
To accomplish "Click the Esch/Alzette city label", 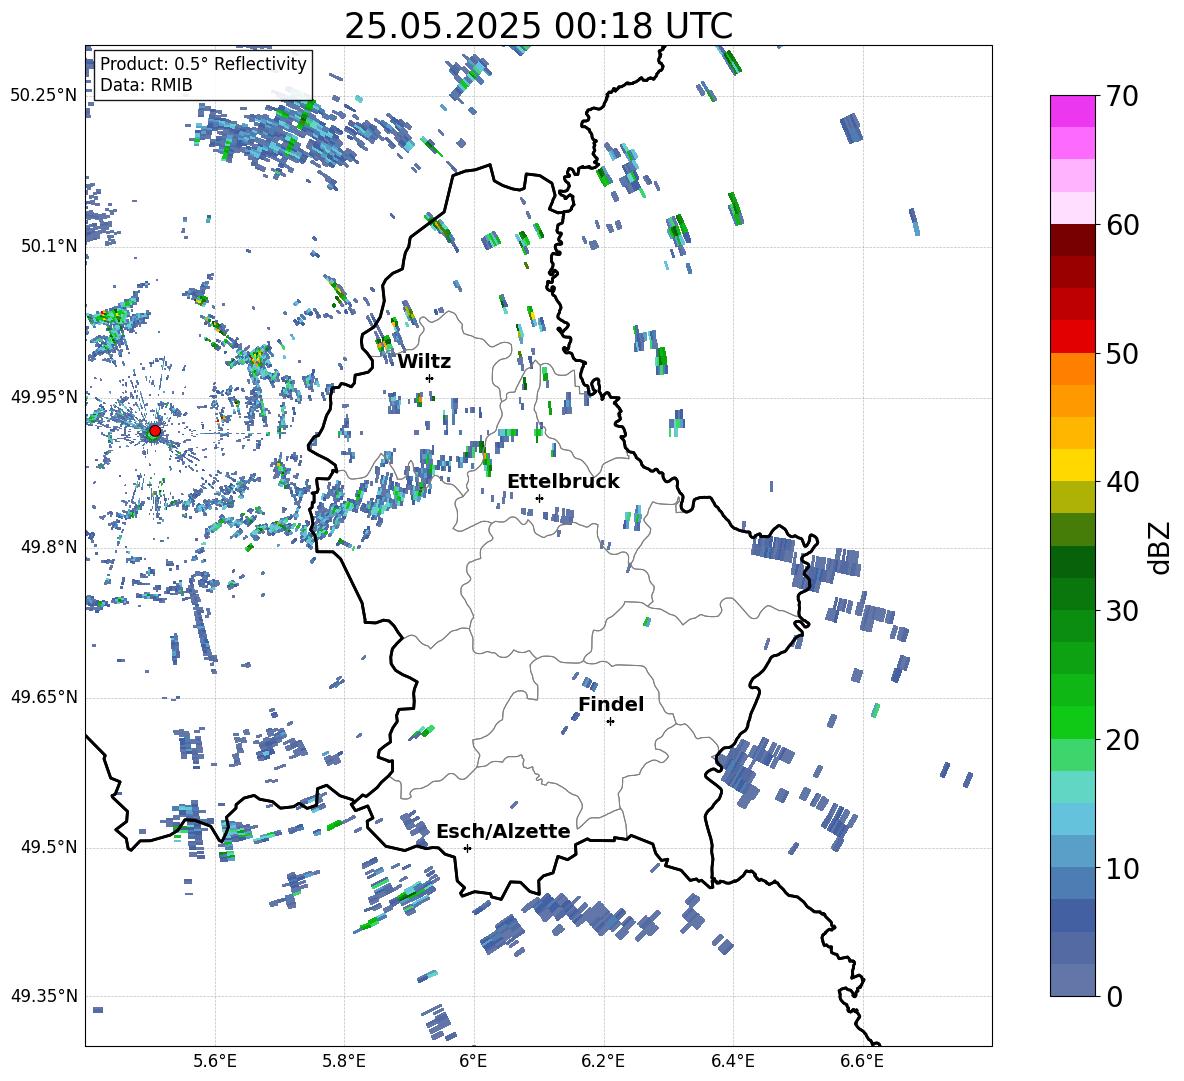I will coord(503,831).
